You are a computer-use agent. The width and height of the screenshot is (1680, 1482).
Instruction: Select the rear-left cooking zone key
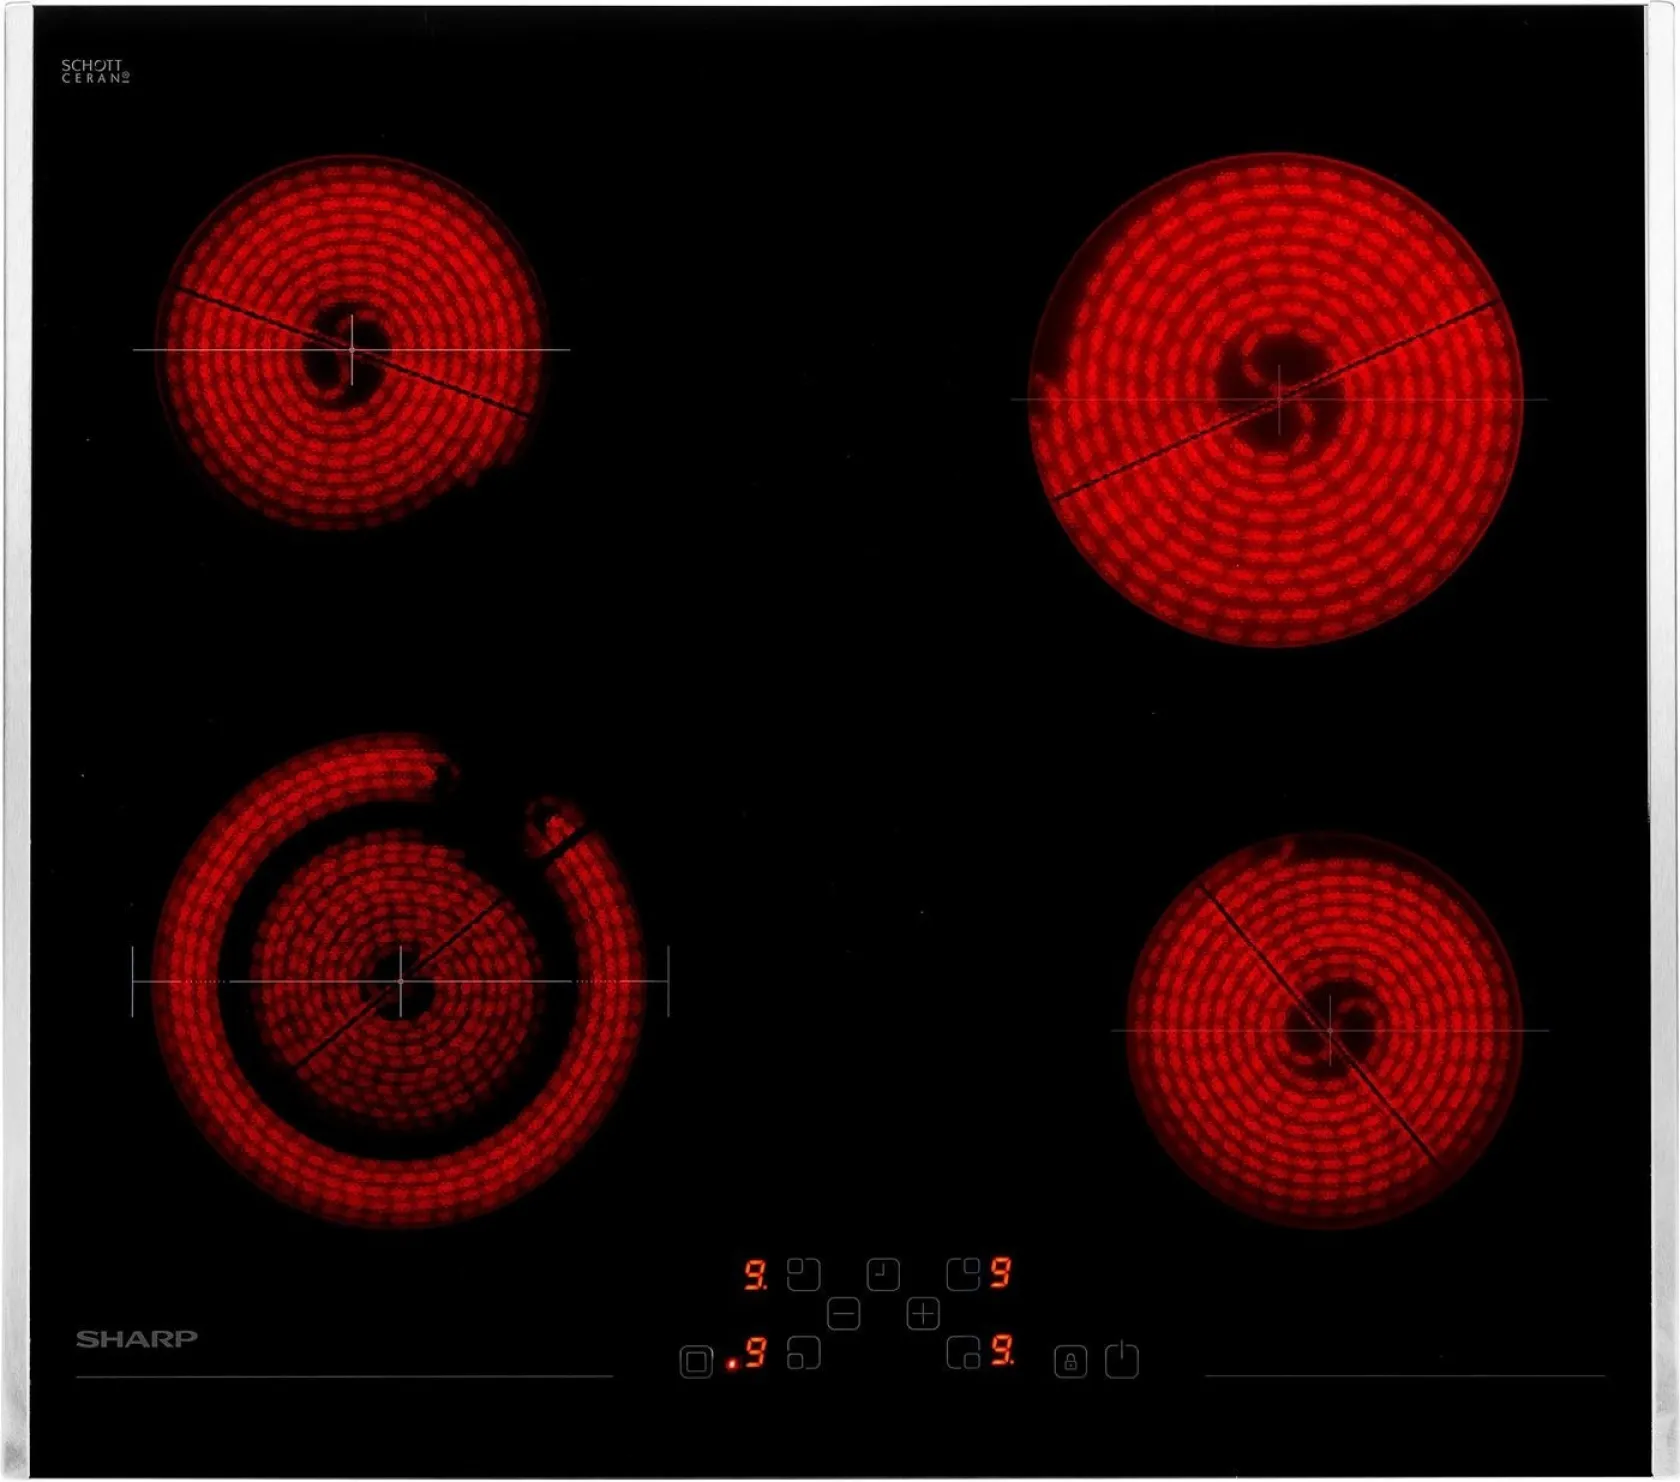(x=803, y=1275)
